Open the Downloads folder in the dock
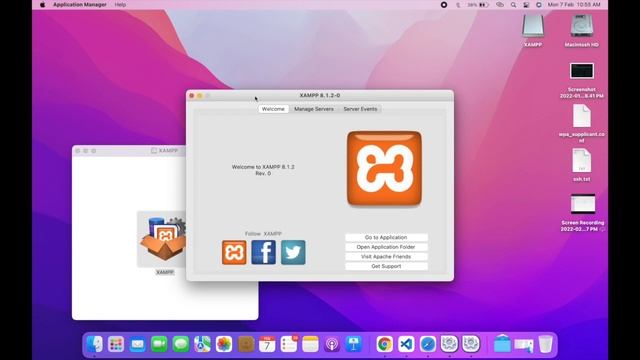 pyautogui.click(x=502, y=344)
